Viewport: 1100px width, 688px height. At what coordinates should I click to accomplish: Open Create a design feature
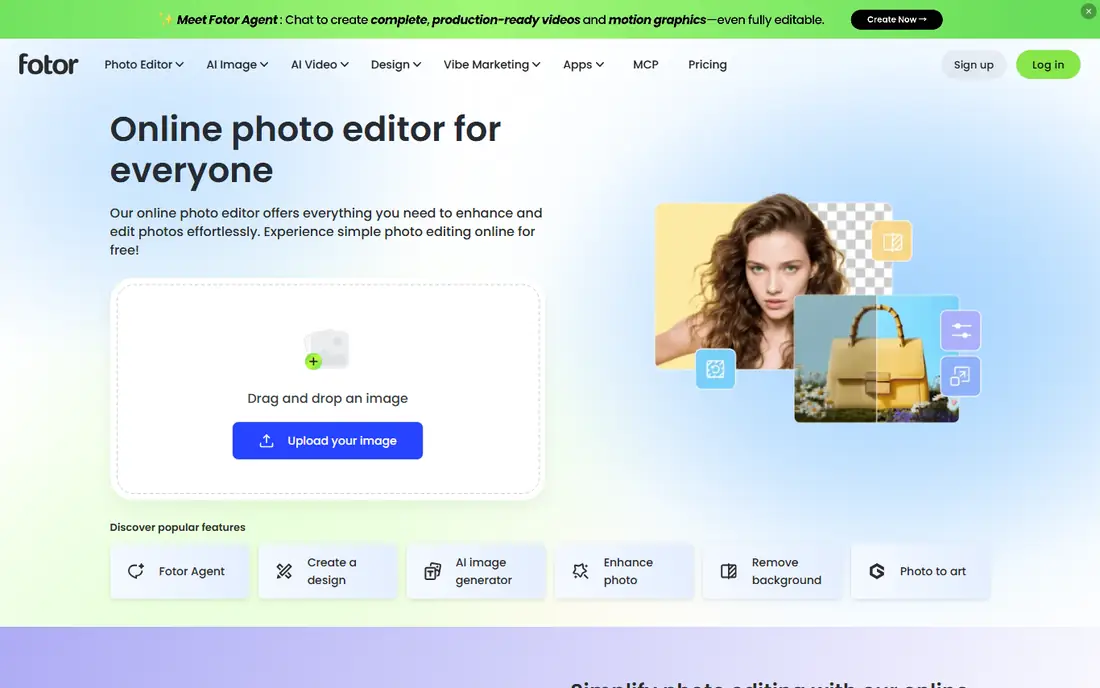tap(328, 572)
